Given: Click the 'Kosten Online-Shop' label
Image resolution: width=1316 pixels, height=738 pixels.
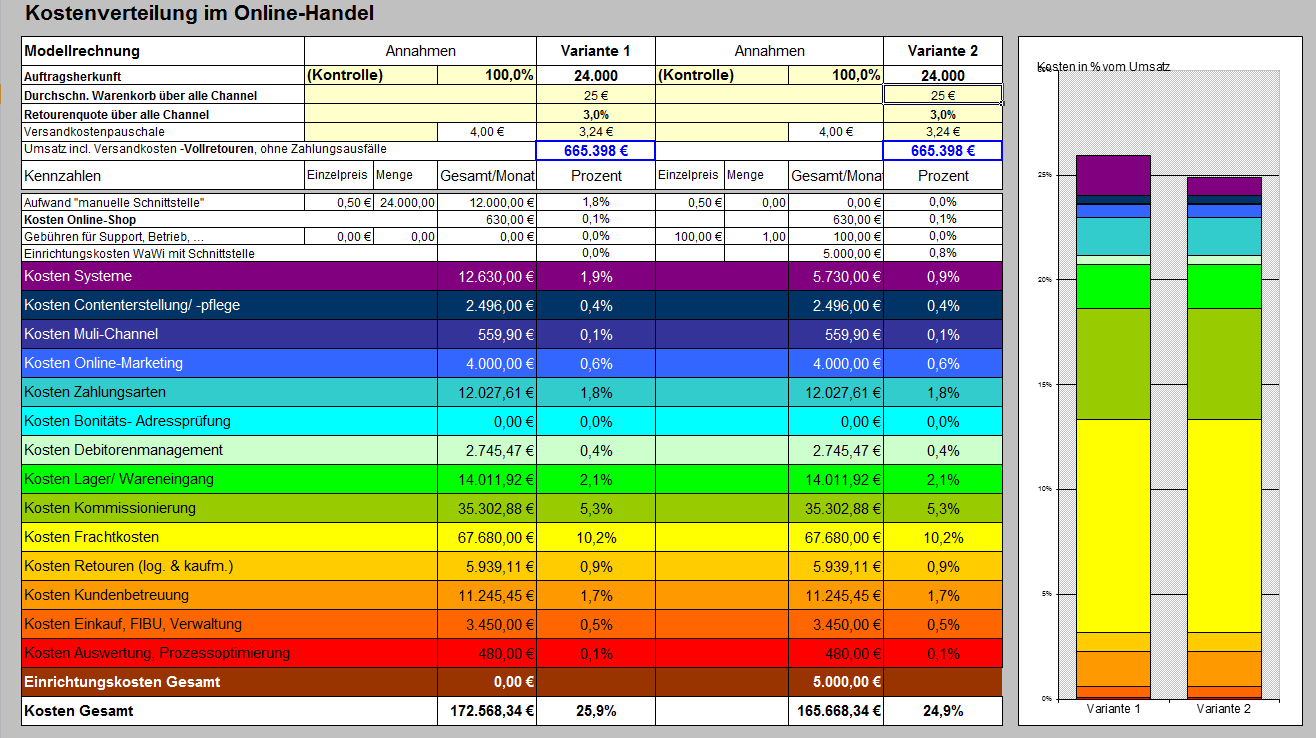Looking at the screenshot, I should (x=80, y=219).
